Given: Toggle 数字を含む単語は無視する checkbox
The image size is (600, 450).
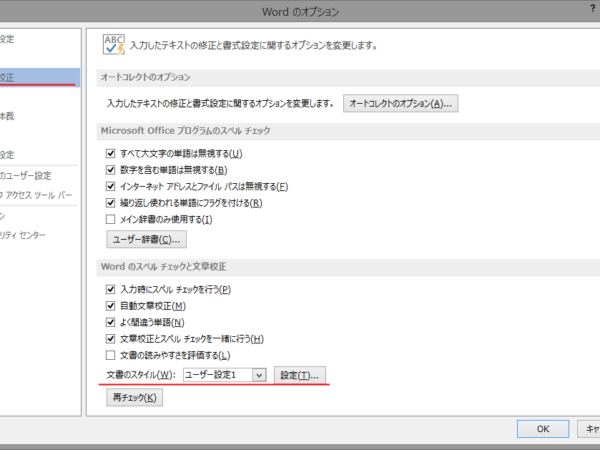Looking at the screenshot, I should point(110,170).
